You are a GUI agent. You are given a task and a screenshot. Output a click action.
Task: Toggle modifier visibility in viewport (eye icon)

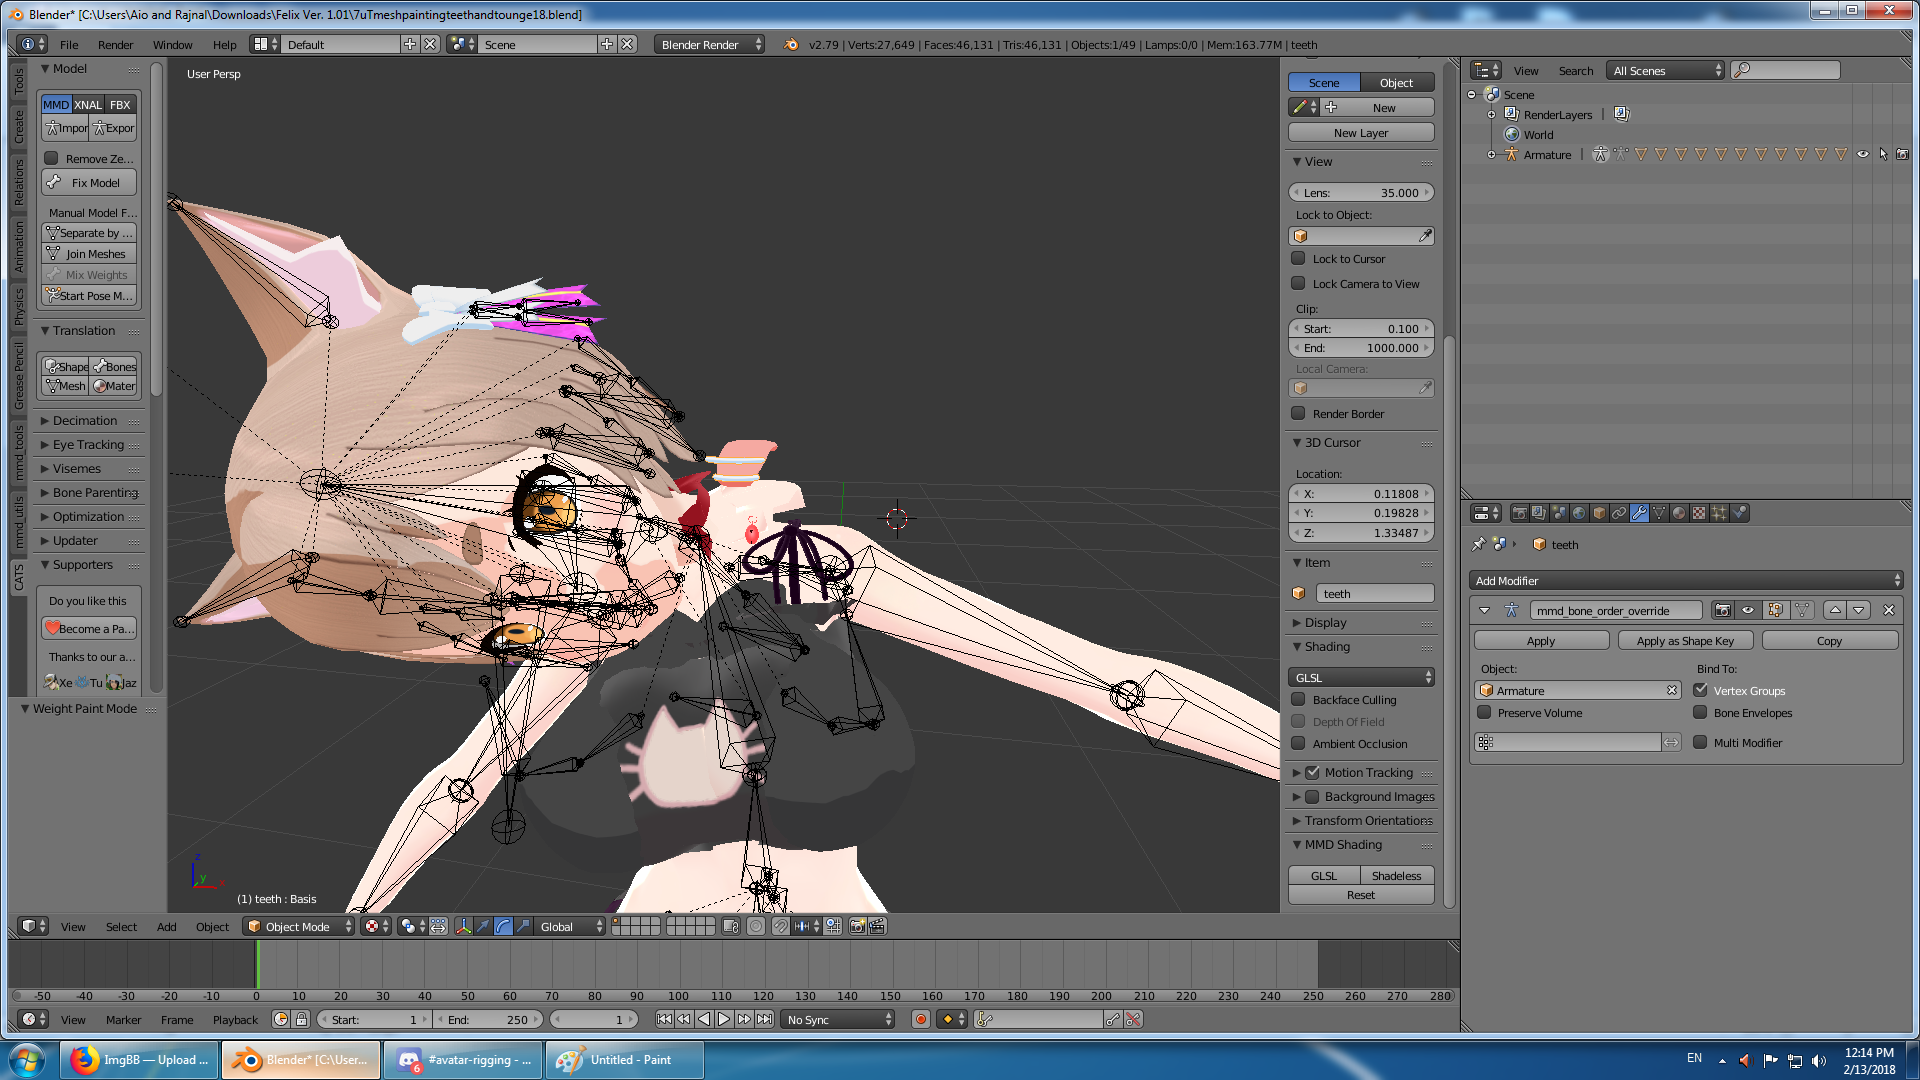click(1748, 610)
